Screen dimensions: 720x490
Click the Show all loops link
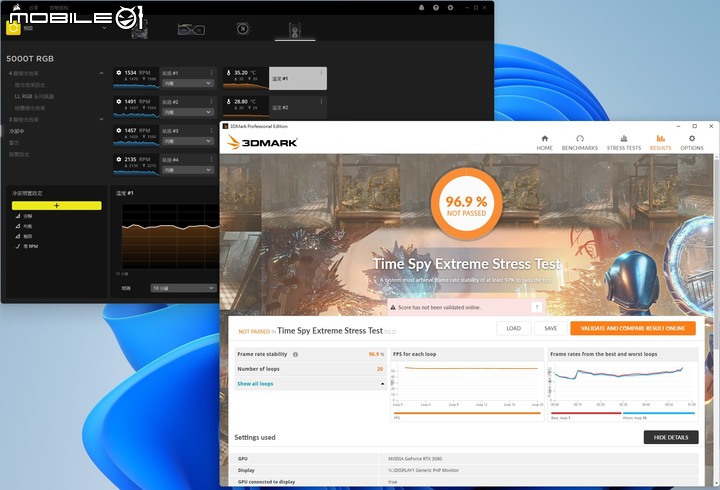[x=255, y=383]
